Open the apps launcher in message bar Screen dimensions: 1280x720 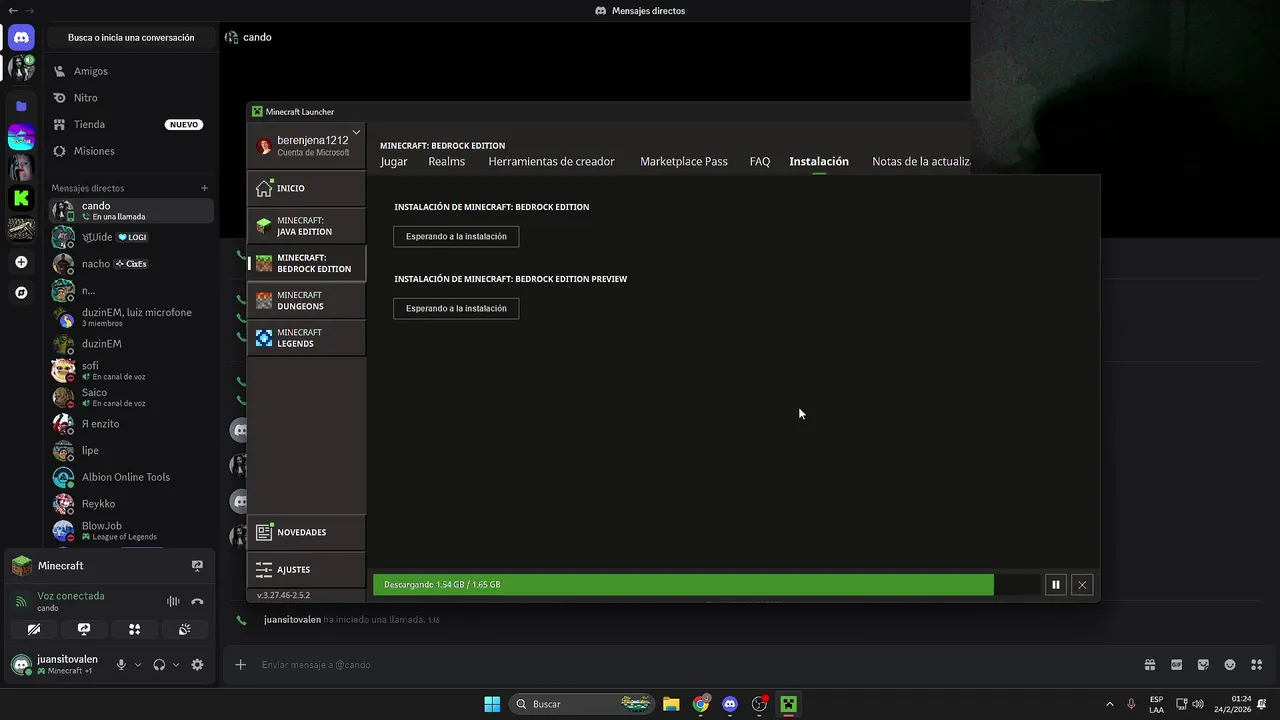(x=1257, y=665)
